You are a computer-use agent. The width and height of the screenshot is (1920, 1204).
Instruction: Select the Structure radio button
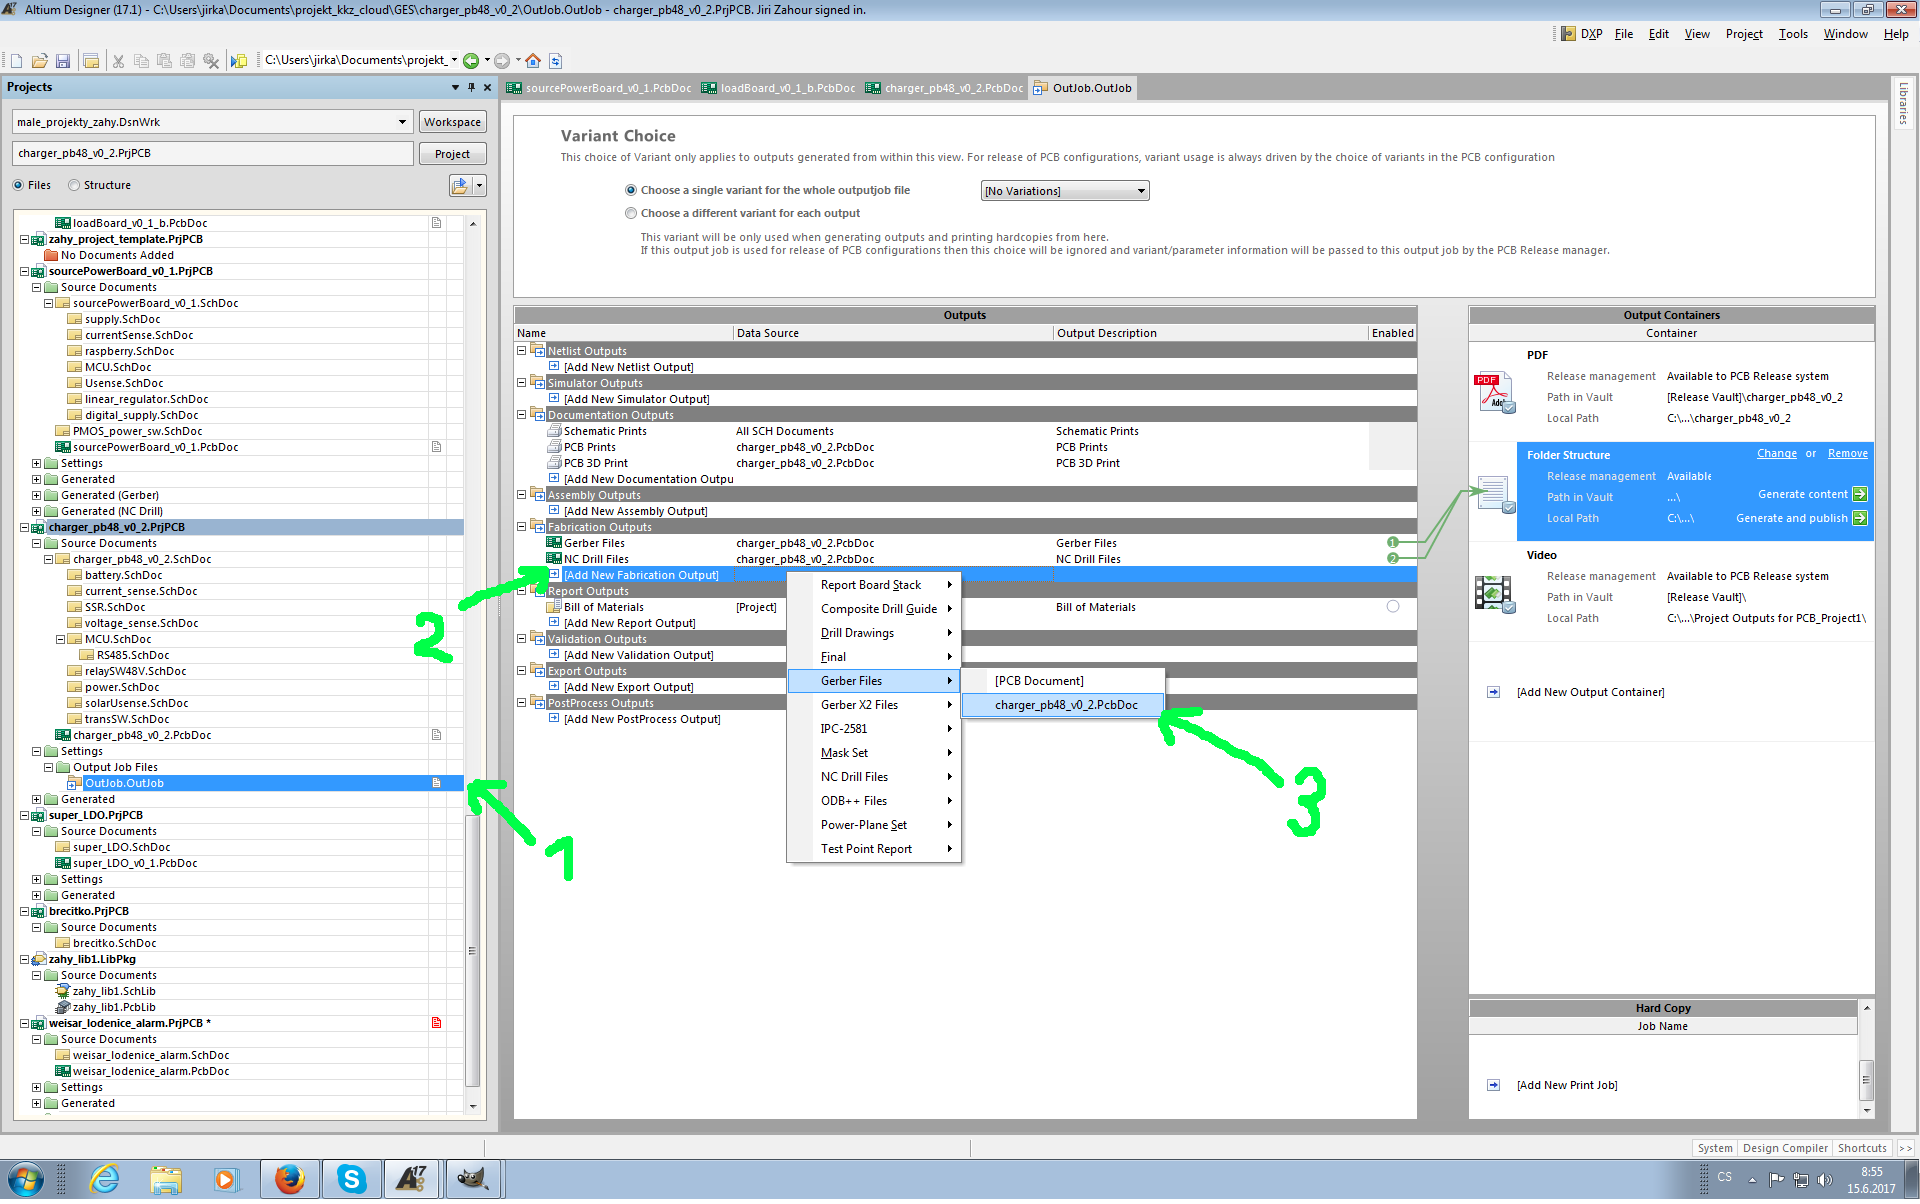click(75, 186)
